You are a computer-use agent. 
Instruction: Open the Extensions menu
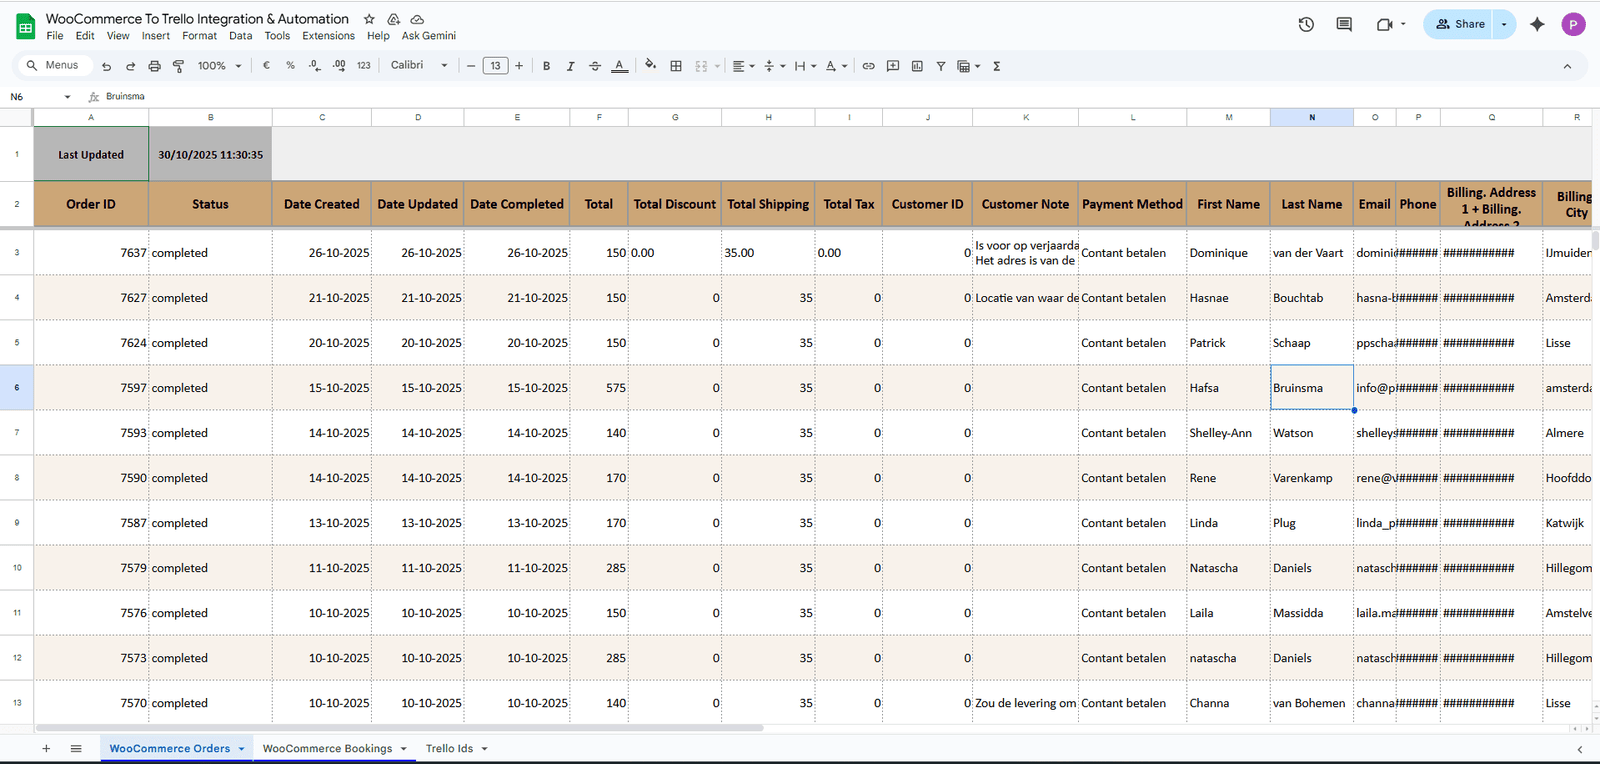328,36
